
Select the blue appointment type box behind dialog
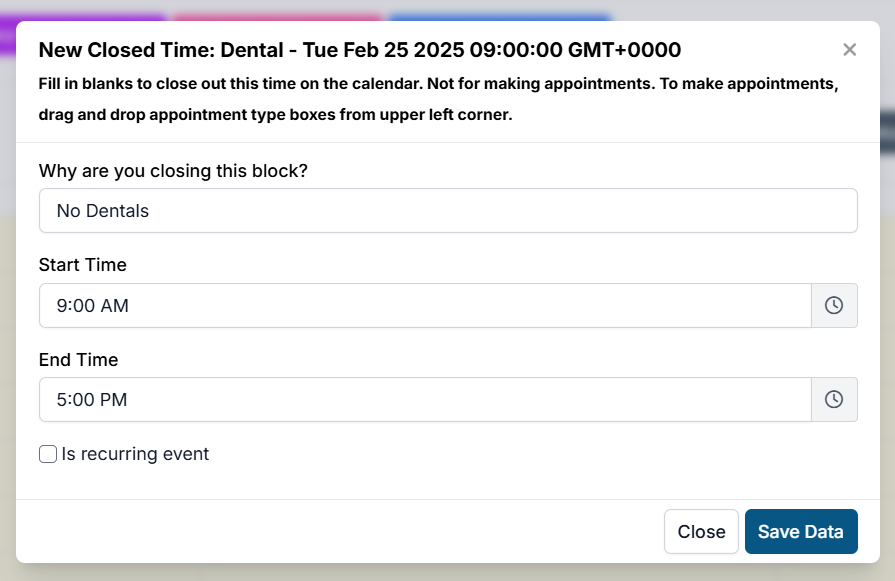(x=499, y=16)
